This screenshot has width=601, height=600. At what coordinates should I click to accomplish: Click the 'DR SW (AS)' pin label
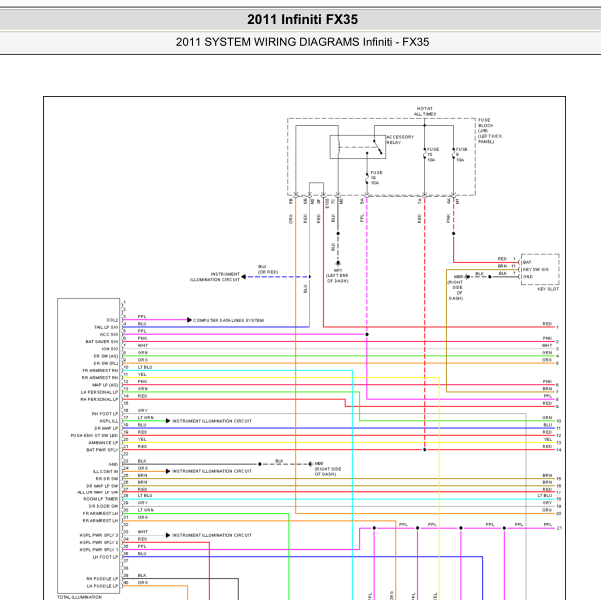click(106, 356)
